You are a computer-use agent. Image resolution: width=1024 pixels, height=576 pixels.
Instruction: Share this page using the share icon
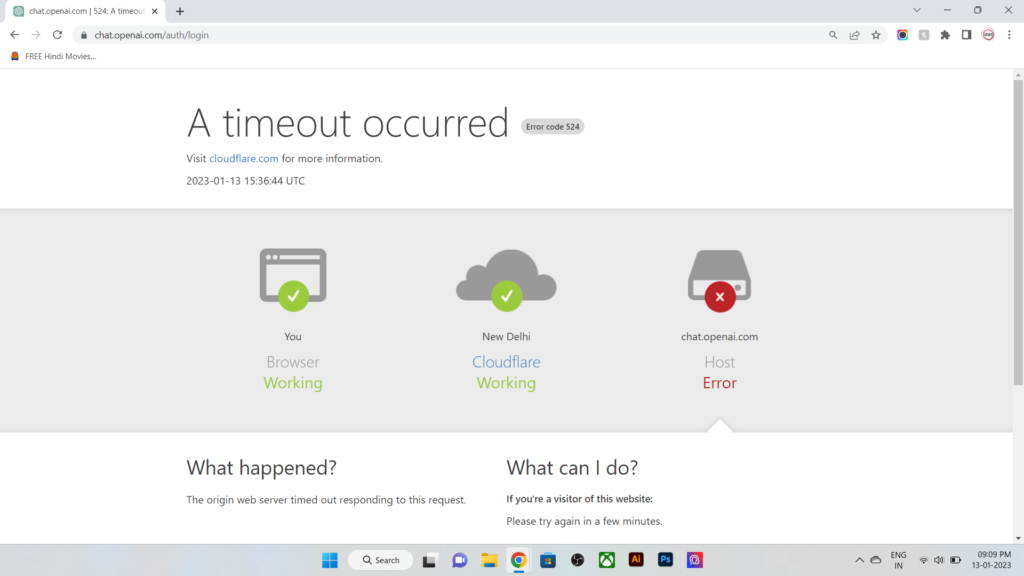point(854,35)
